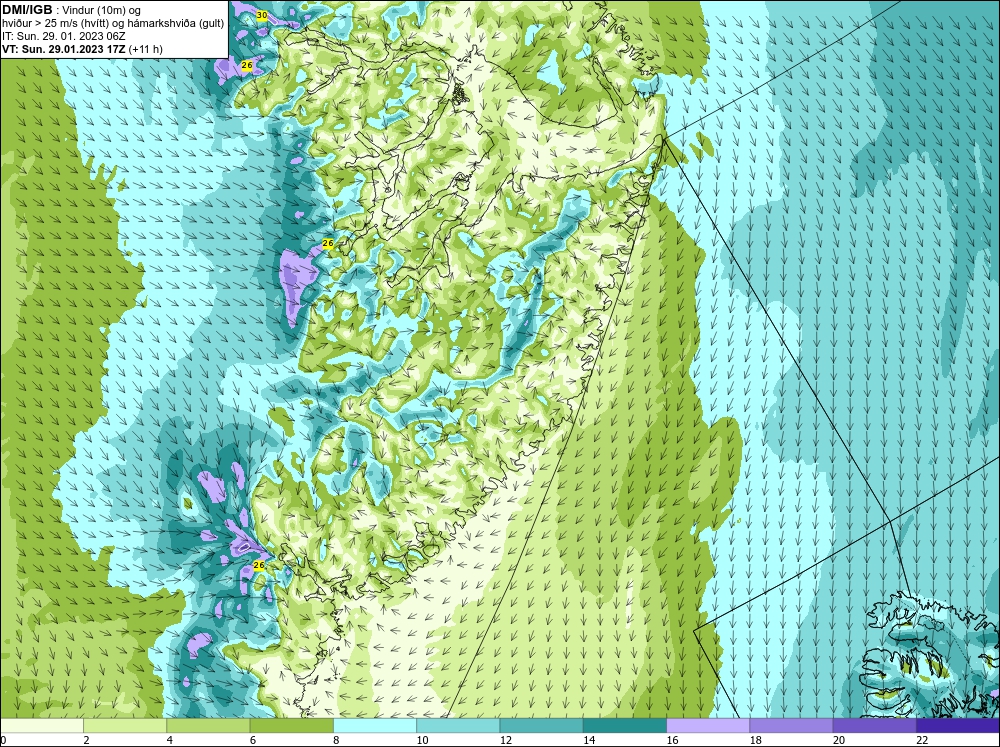Click the legend scale number 0
This screenshot has height=747, width=1000.
[3, 740]
